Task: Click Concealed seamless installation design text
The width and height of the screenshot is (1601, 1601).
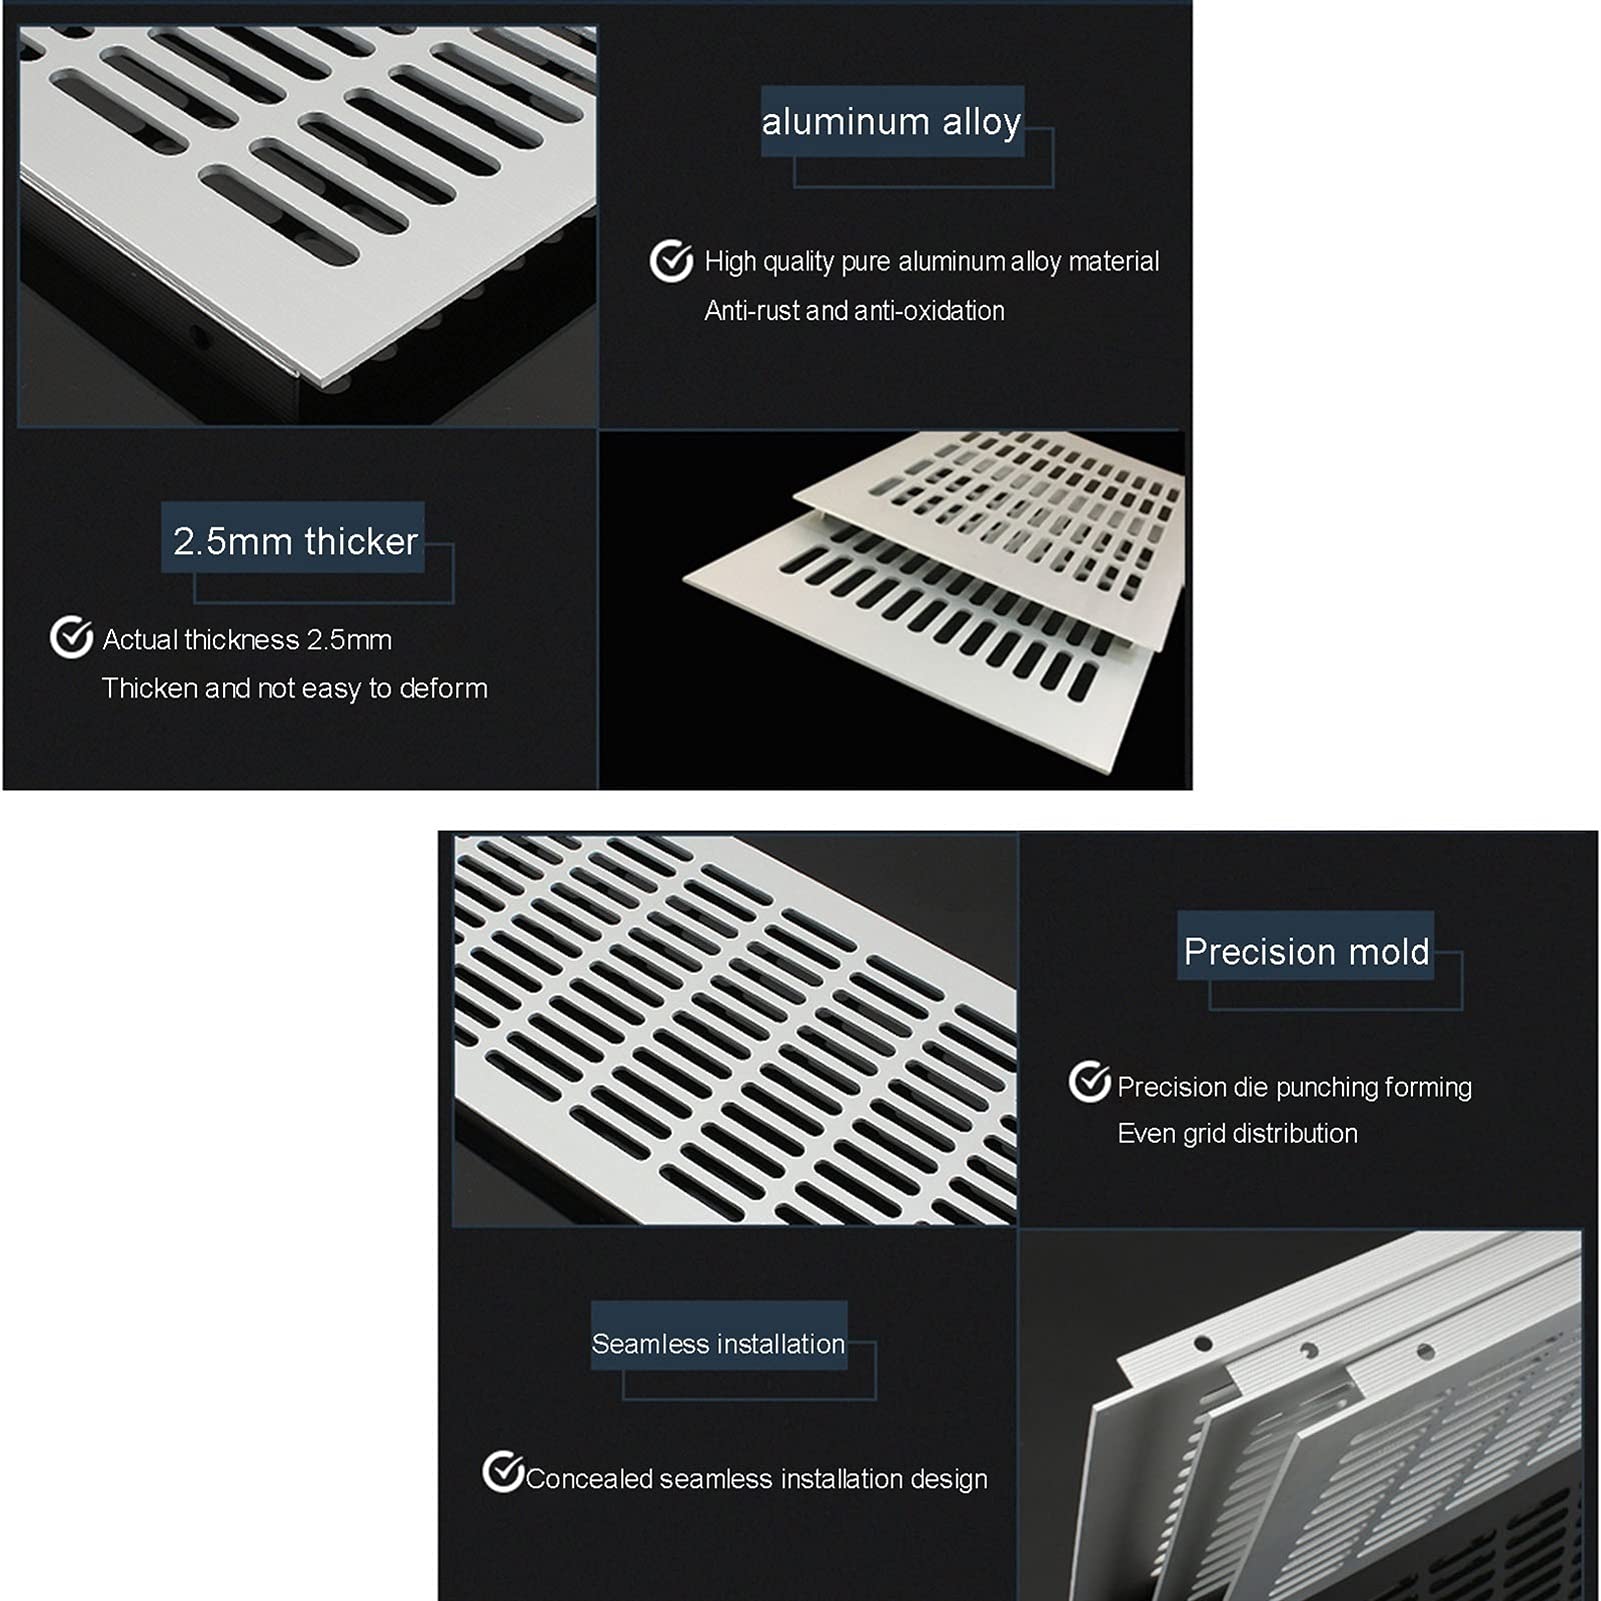Action: click(756, 1478)
